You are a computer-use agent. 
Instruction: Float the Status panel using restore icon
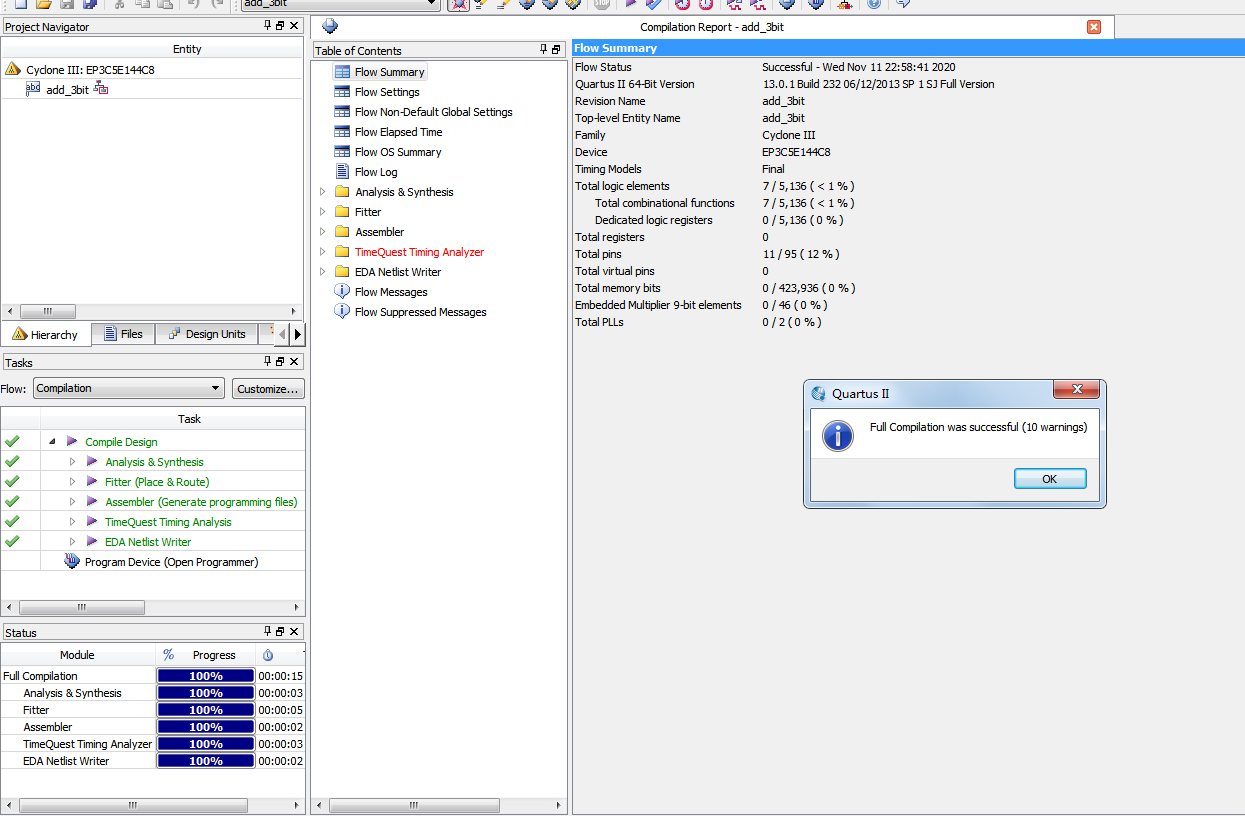pyautogui.click(x=280, y=632)
